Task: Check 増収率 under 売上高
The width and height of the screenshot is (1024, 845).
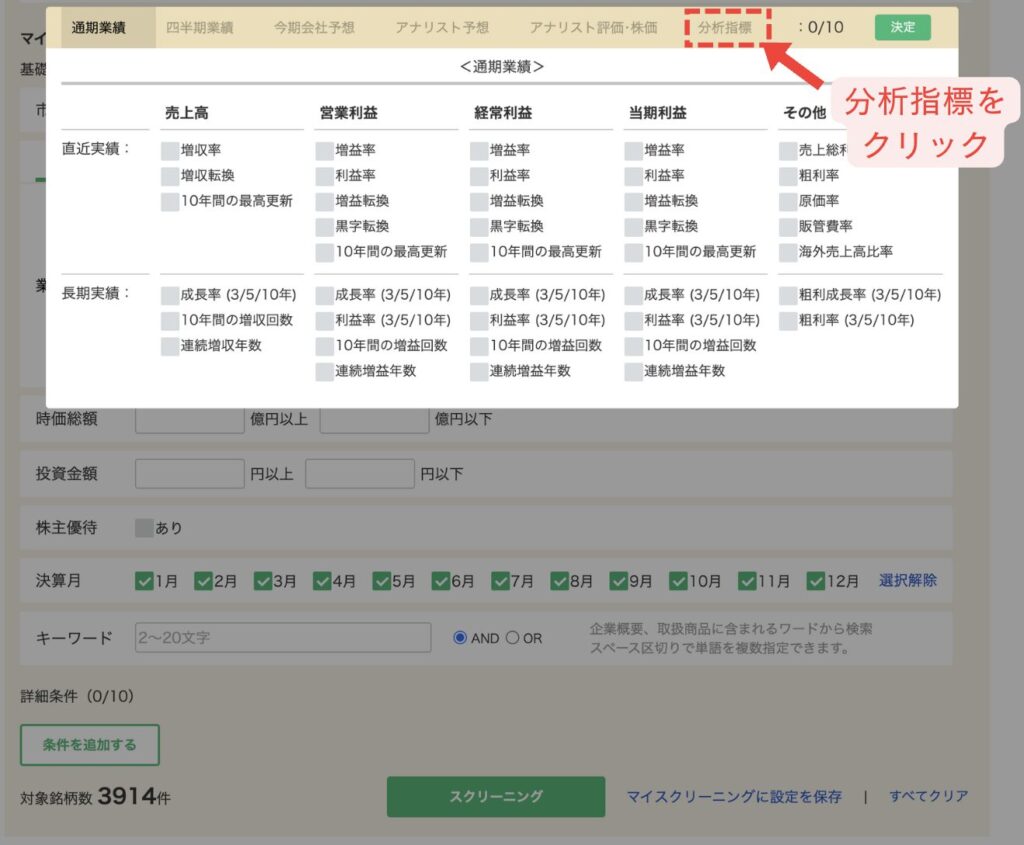Action: (170, 151)
